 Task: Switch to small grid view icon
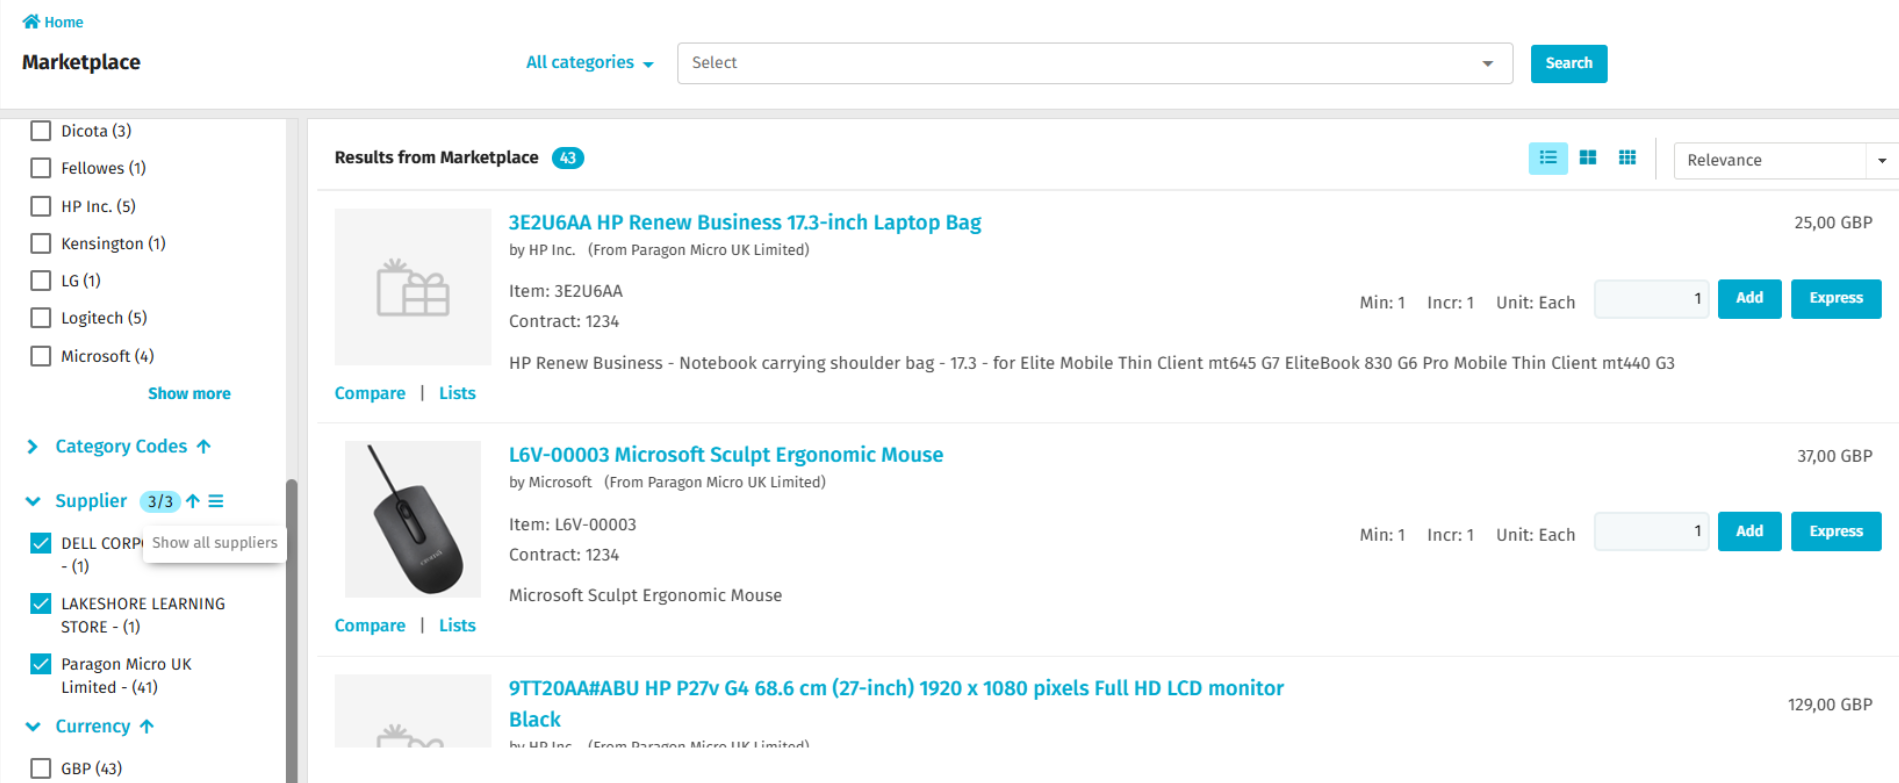pos(1627,158)
